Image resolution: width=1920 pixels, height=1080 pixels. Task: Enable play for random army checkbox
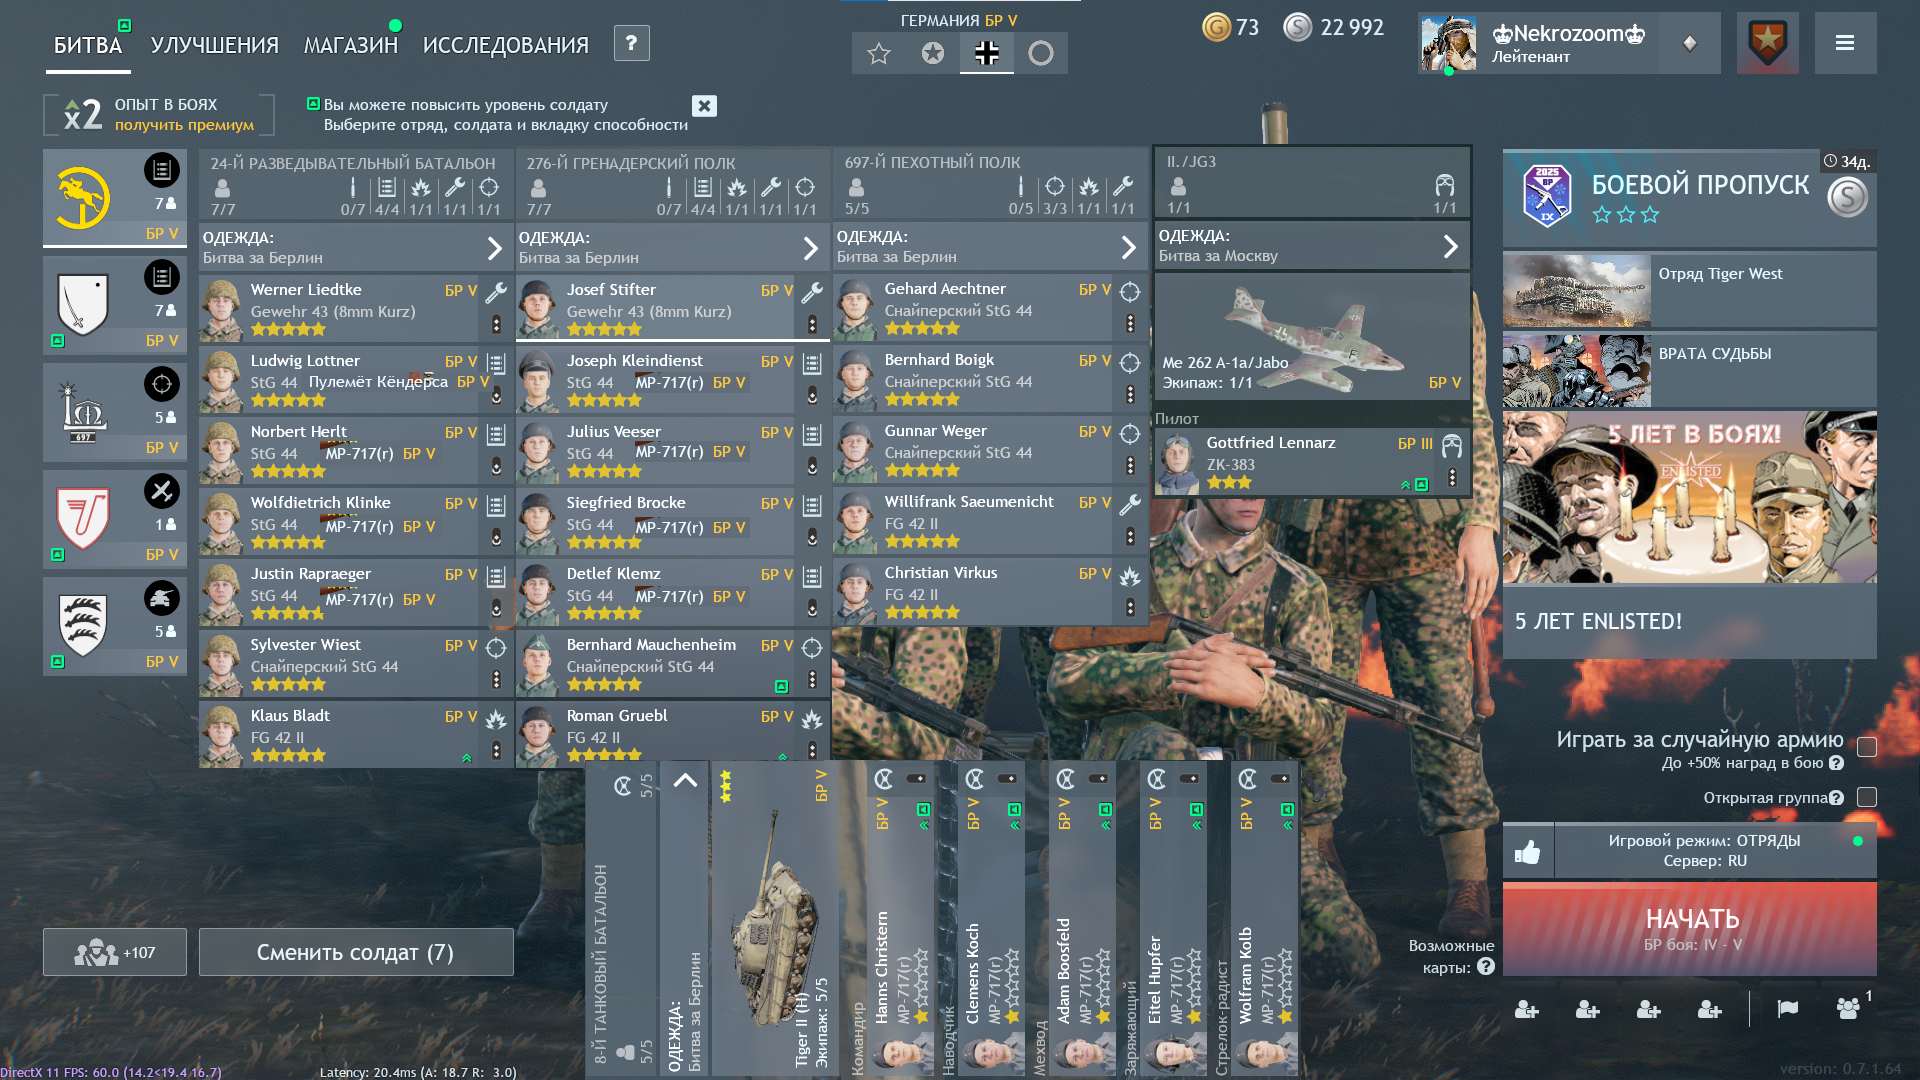1866,747
